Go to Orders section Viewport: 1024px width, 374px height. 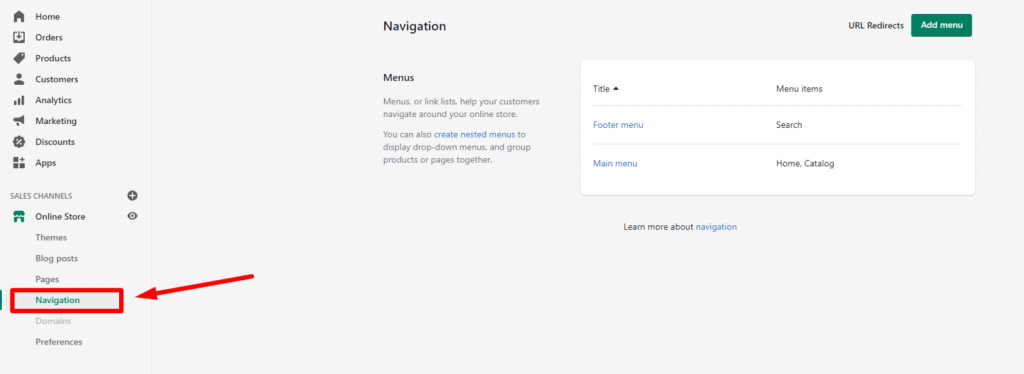click(49, 37)
